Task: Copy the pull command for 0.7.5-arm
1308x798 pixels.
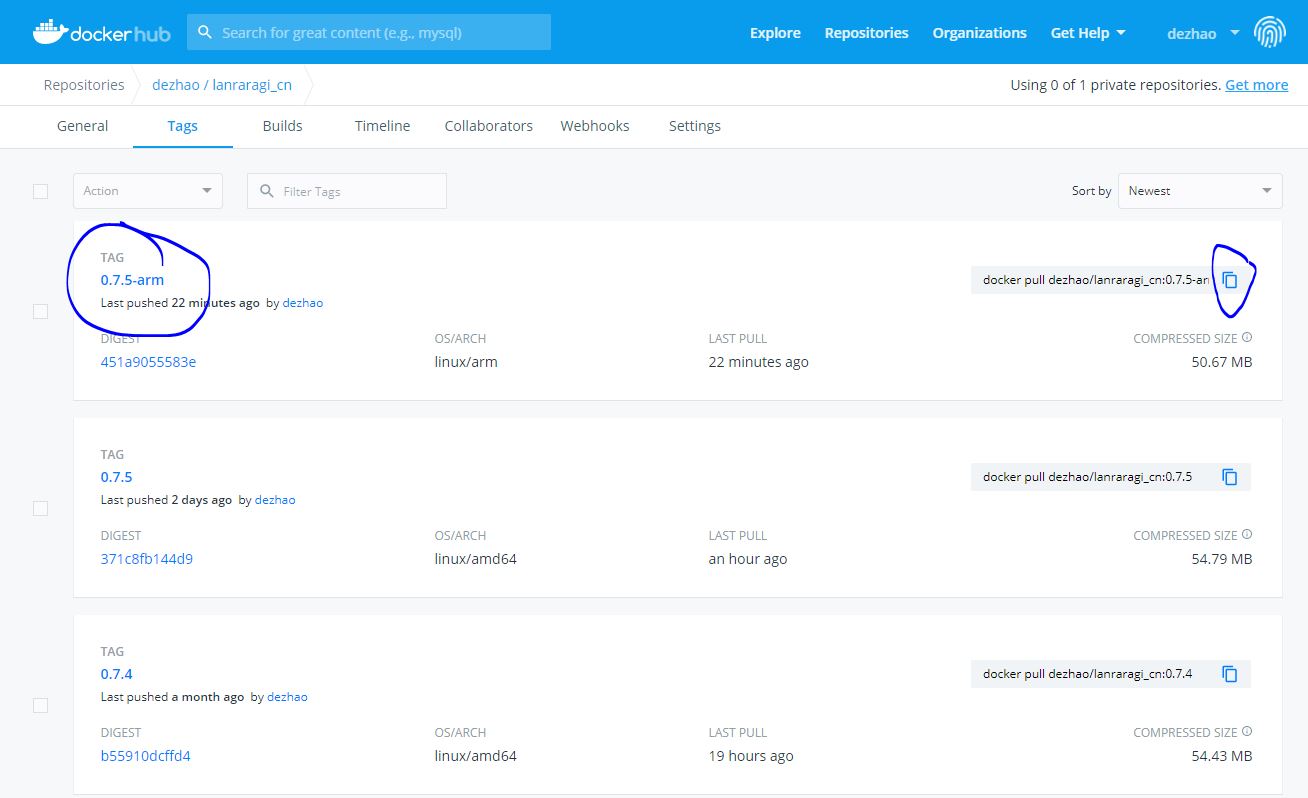Action: point(1230,280)
